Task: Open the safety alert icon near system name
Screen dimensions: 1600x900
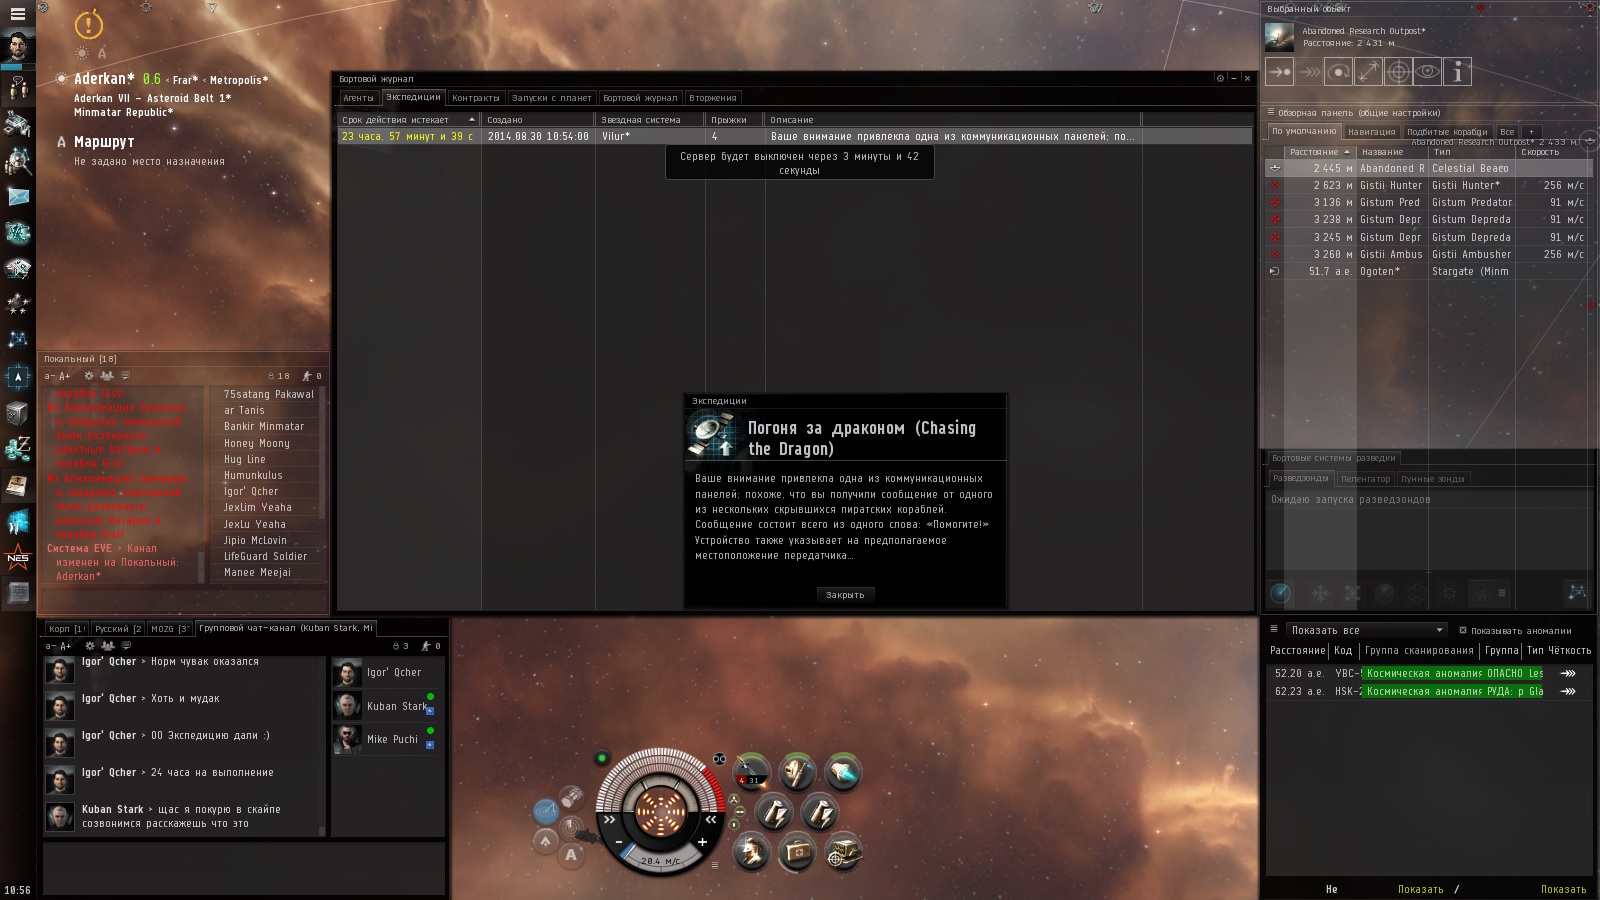Action: coord(89,23)
